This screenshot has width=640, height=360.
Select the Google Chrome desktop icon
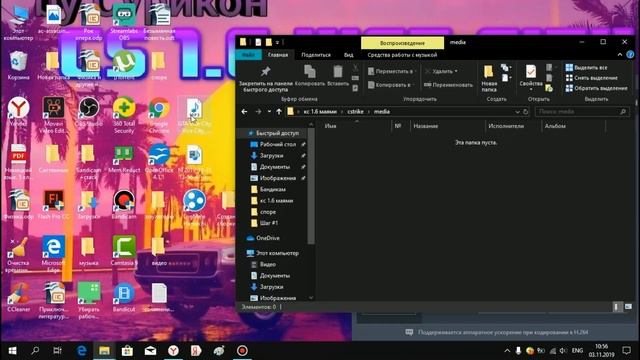(x=159, y=115)
